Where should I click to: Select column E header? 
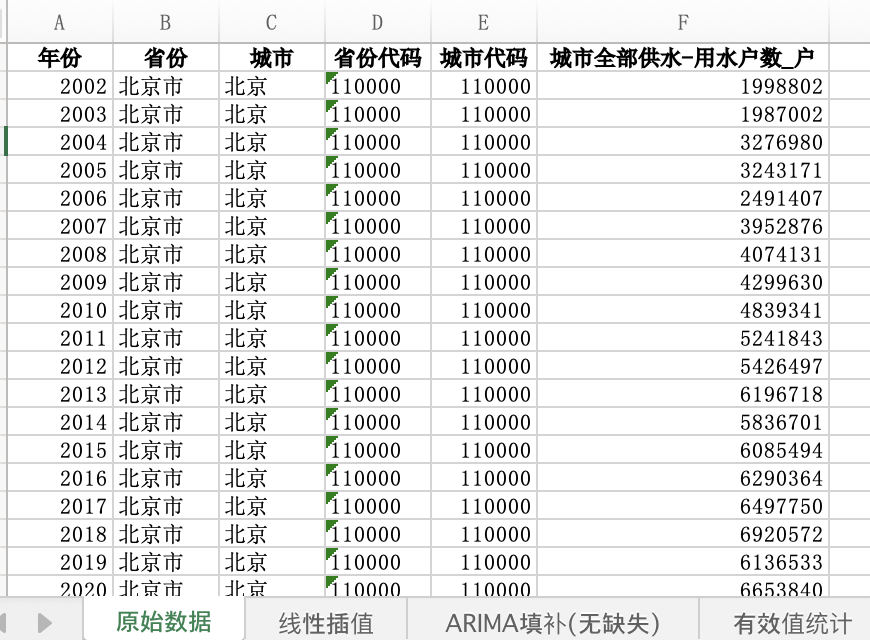483,22
